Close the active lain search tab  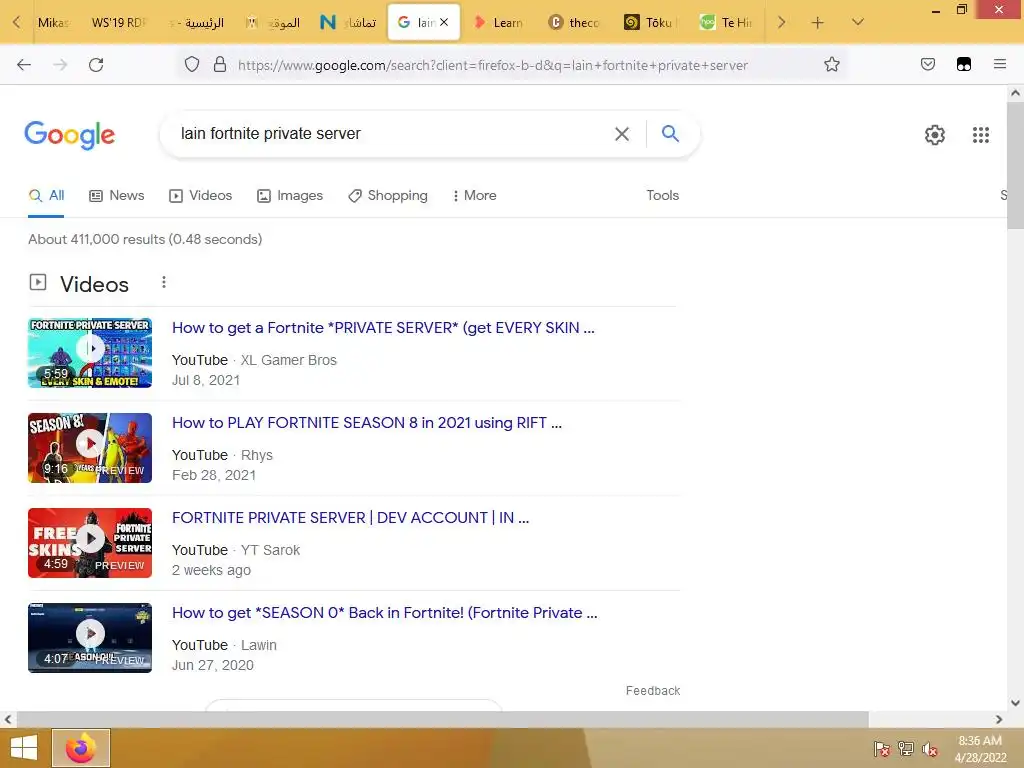click(x=444, y=22)
